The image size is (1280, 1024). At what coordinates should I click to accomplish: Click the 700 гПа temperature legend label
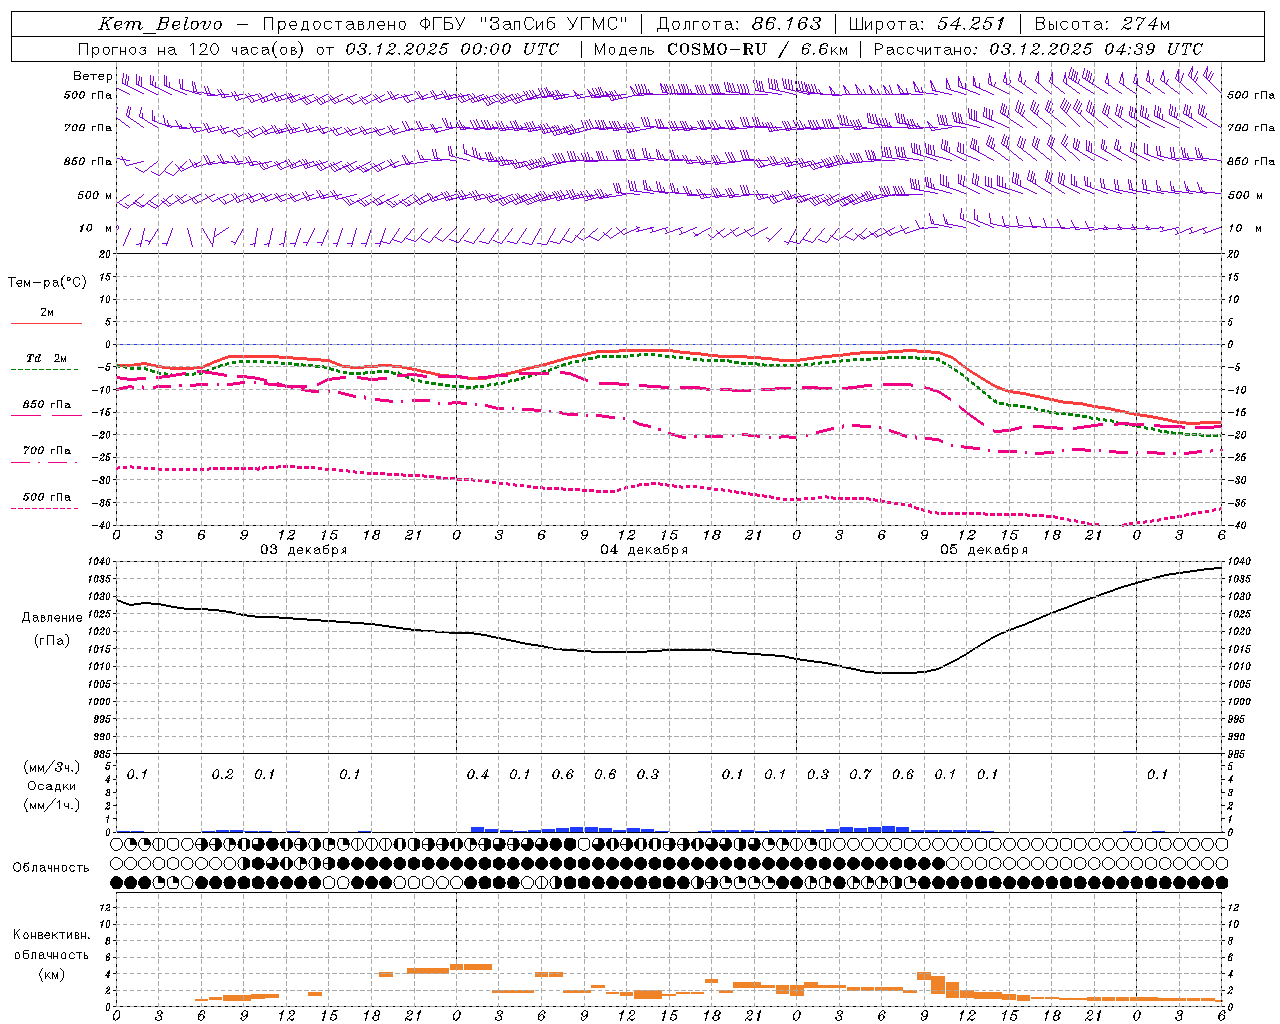(47, 451)
